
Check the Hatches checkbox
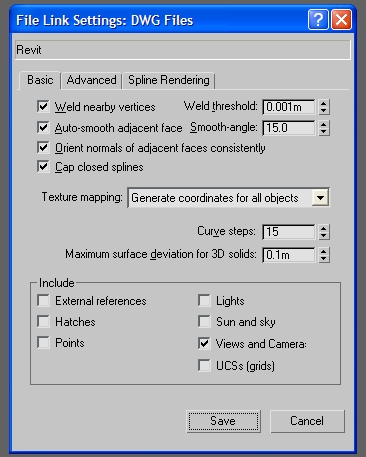tap(43, 321)
